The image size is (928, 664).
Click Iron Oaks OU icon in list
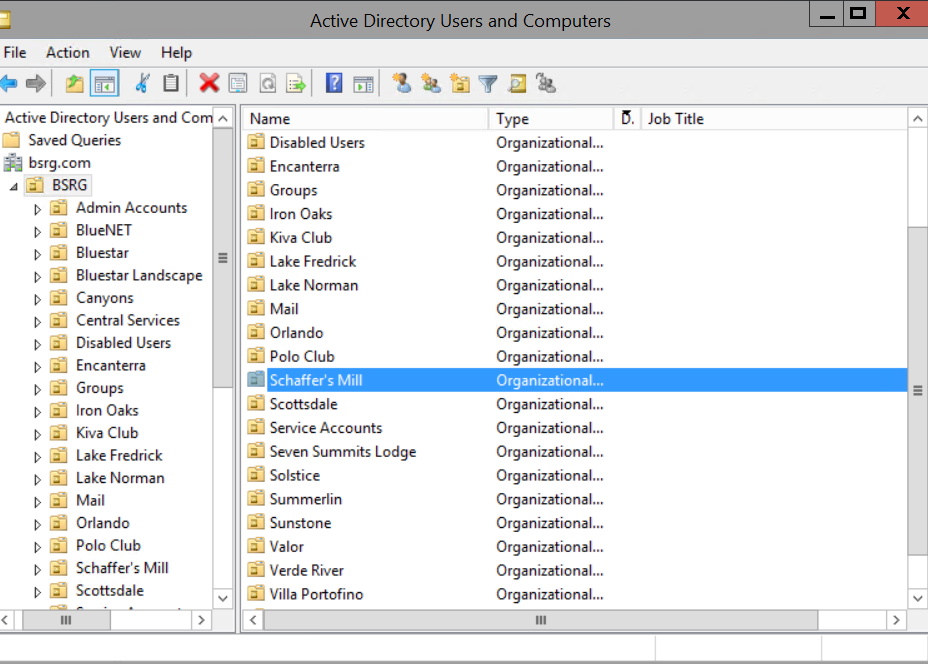(256, 214)
